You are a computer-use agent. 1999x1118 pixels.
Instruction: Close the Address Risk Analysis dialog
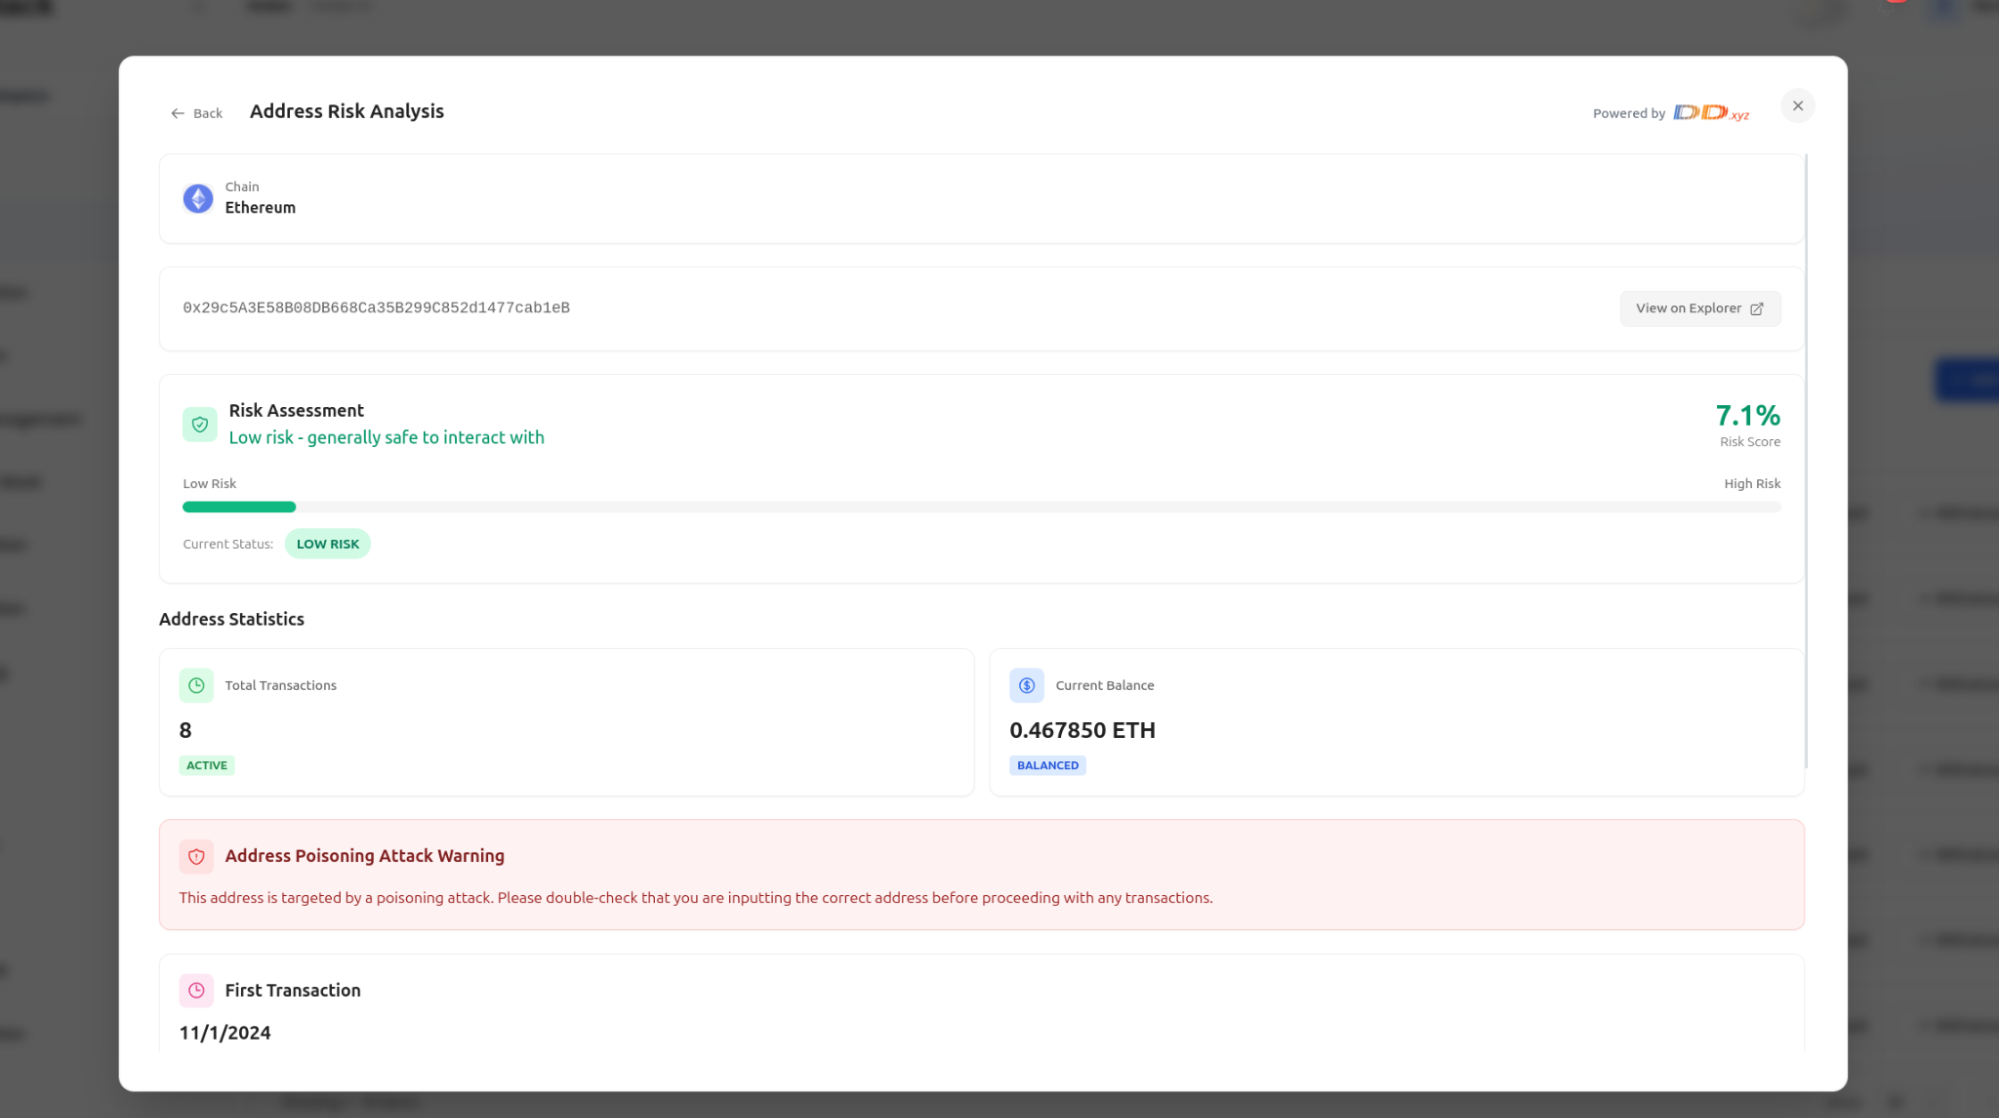click(1797, 106)
